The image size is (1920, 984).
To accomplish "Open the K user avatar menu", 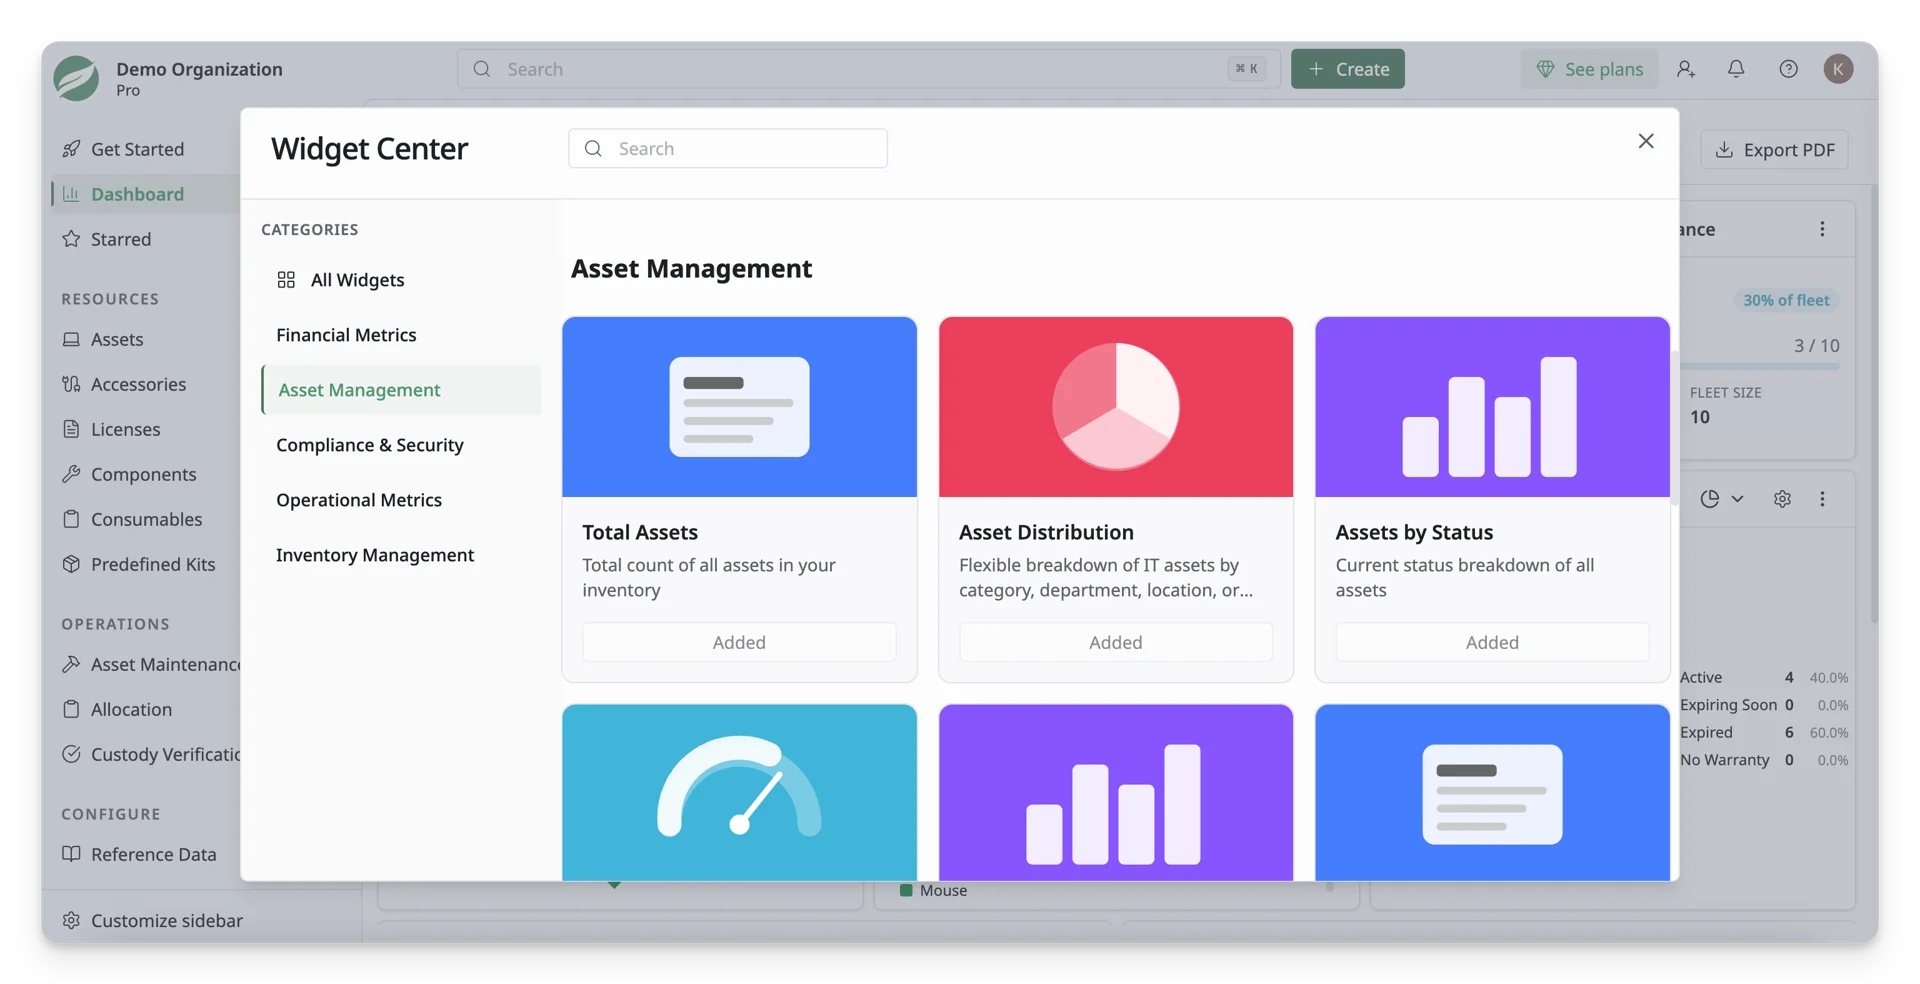I will click(1838, 69).
